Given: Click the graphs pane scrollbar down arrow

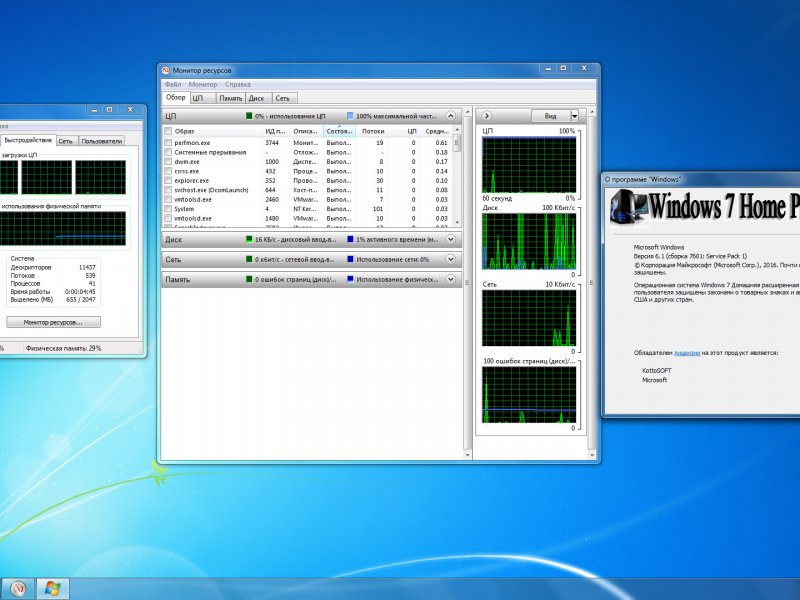Looking at the screenshot, I should point(592,455).
